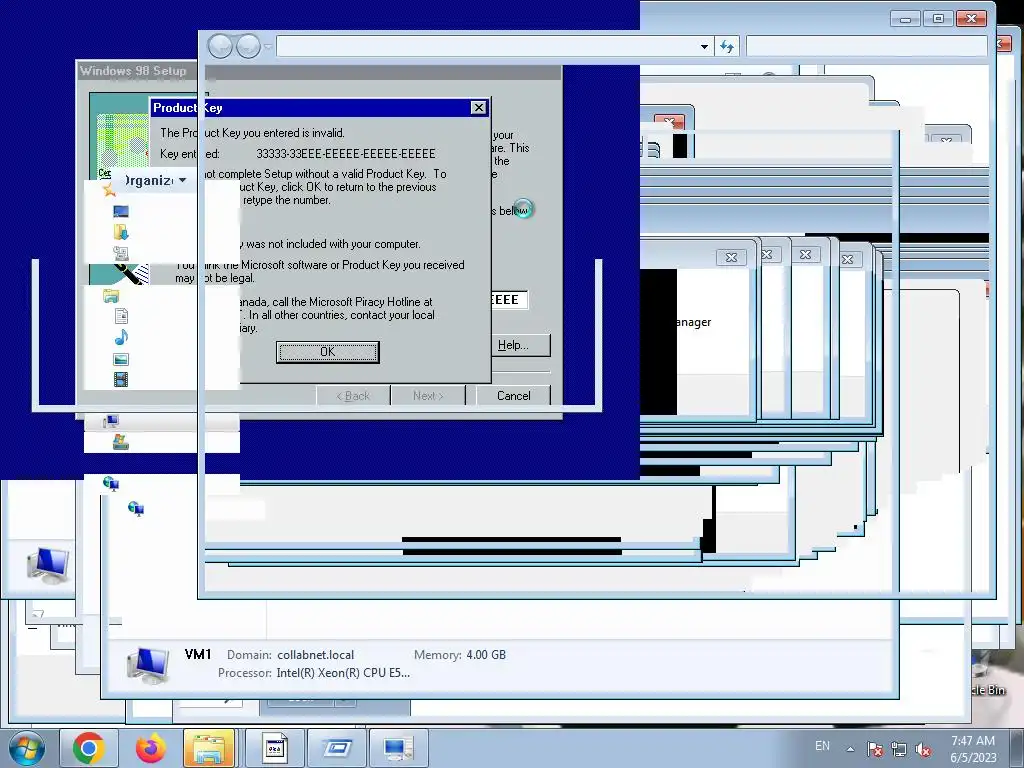Viewport: 1024px width, 768px height.
Task: Click the collabnet.local domain value
Action: point(315,655)
